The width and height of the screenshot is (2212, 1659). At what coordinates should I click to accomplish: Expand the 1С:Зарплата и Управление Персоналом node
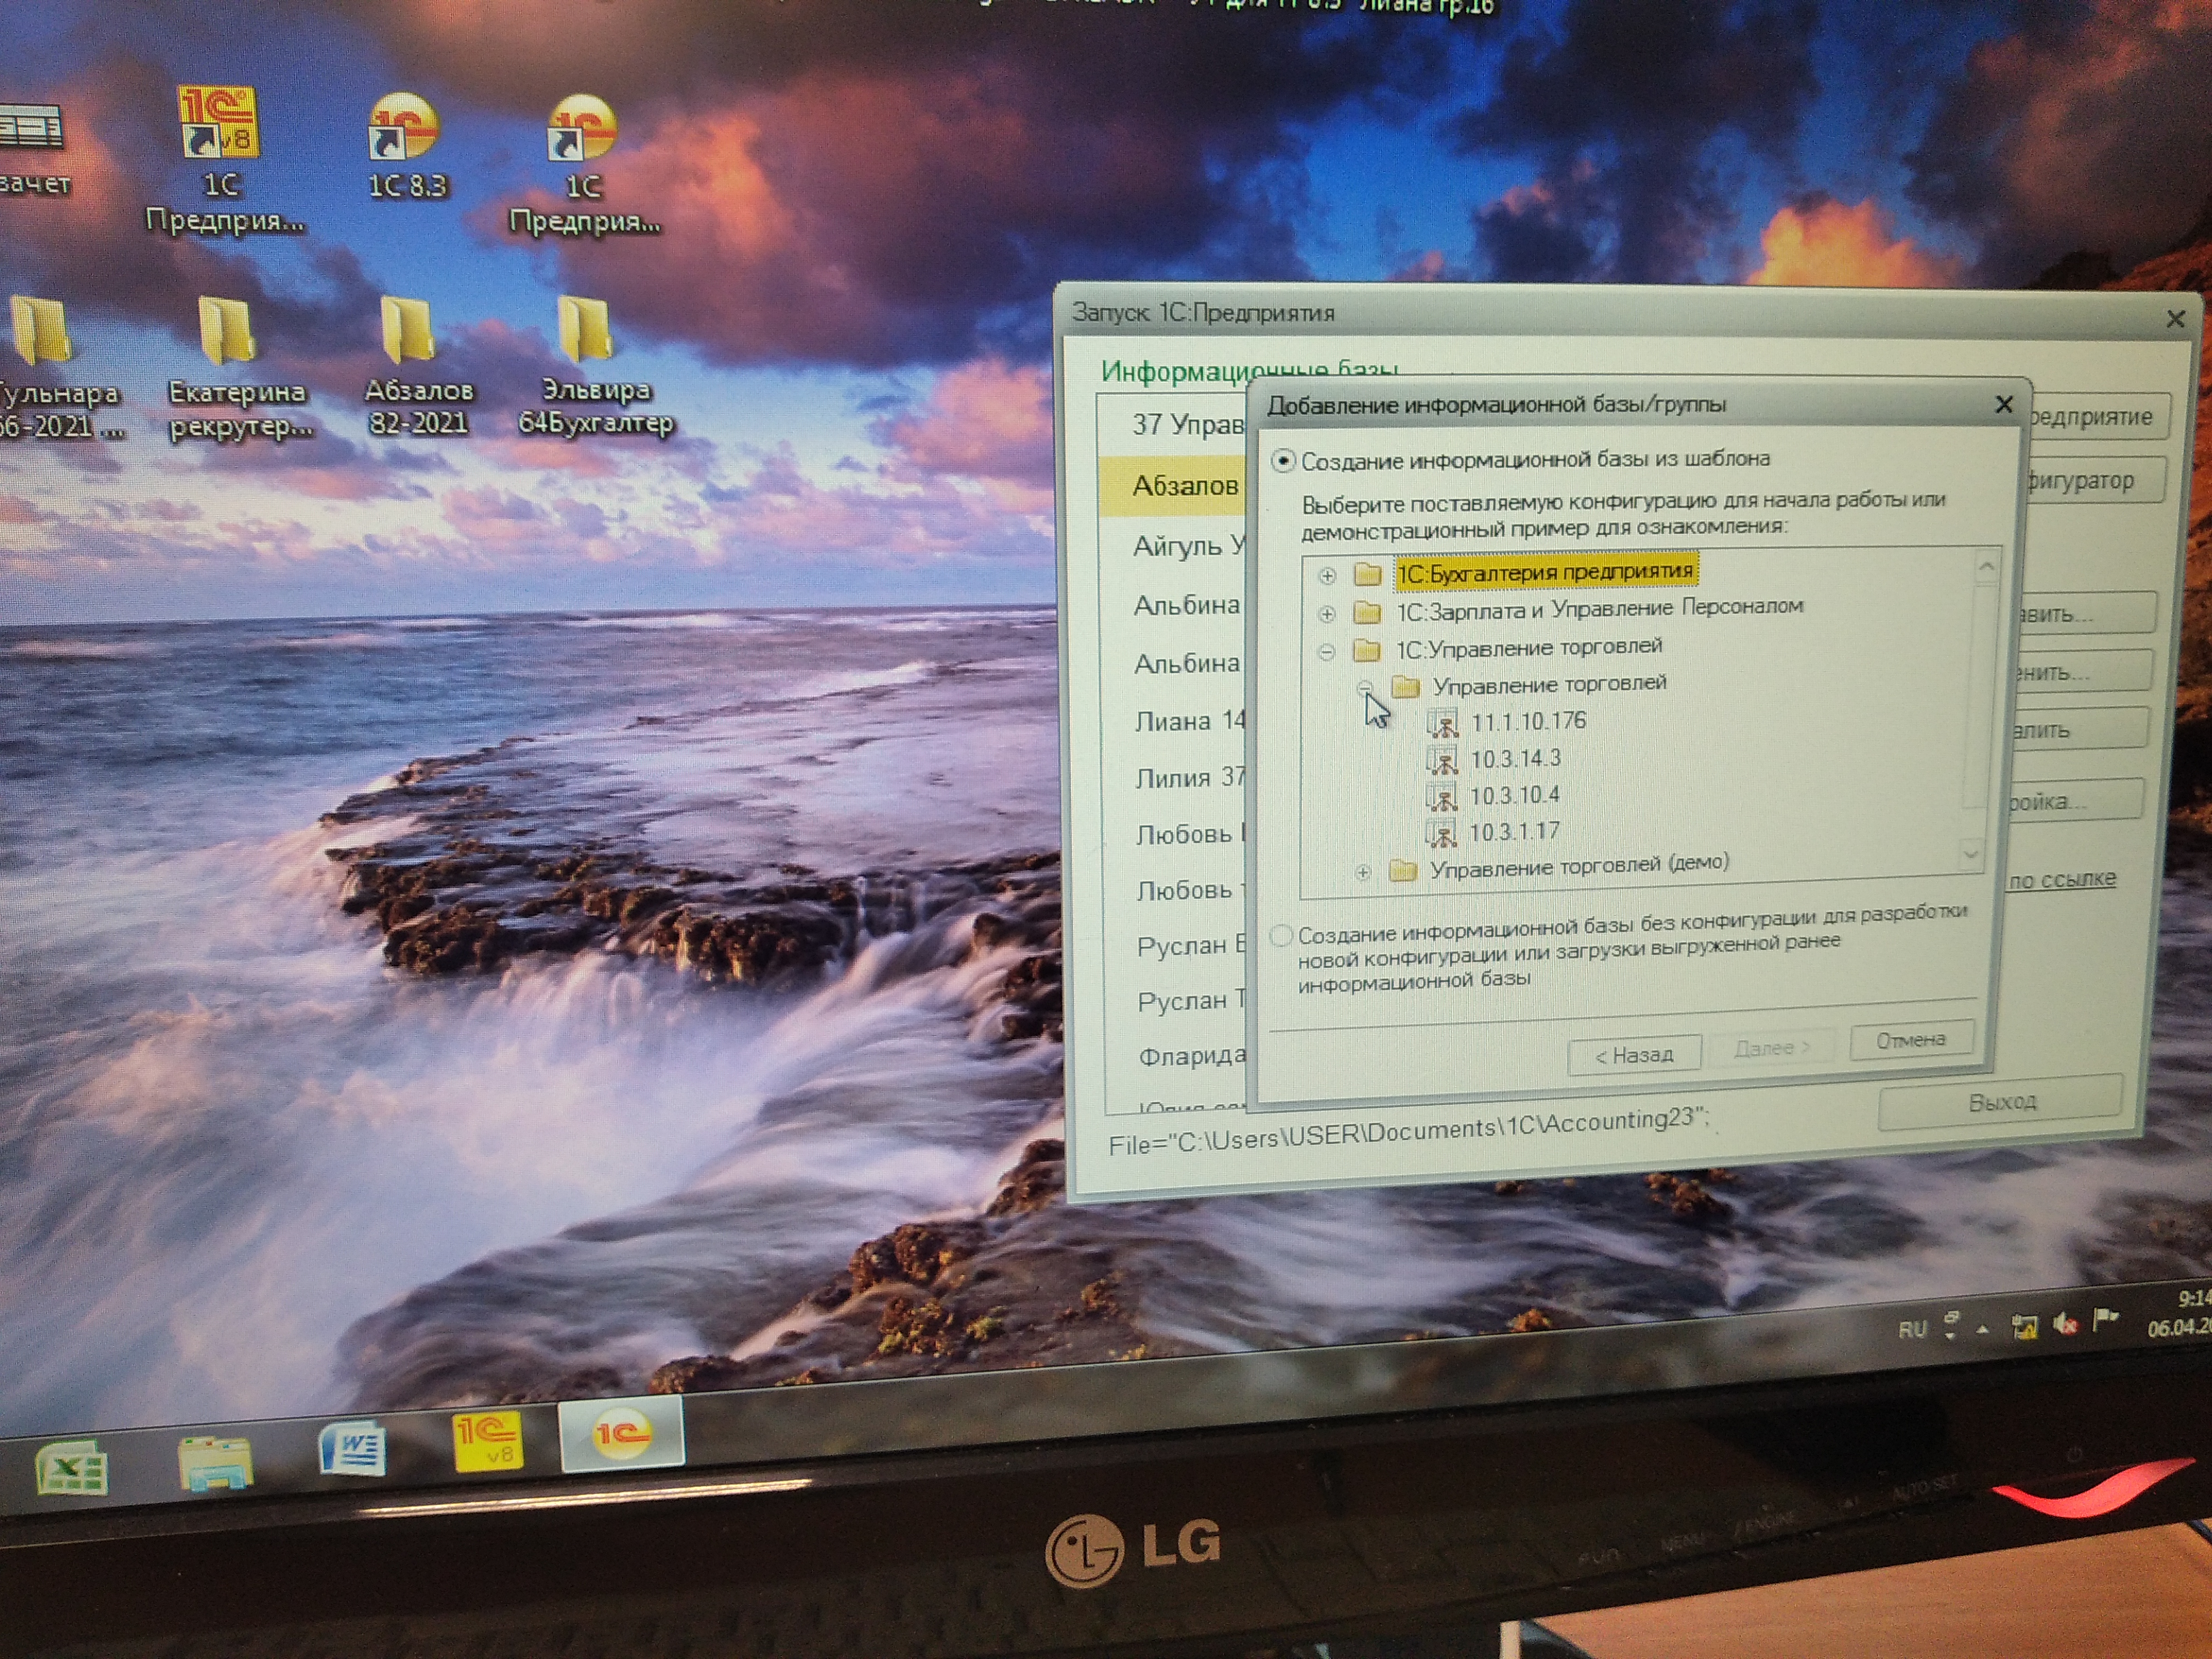click(1327, 614)
